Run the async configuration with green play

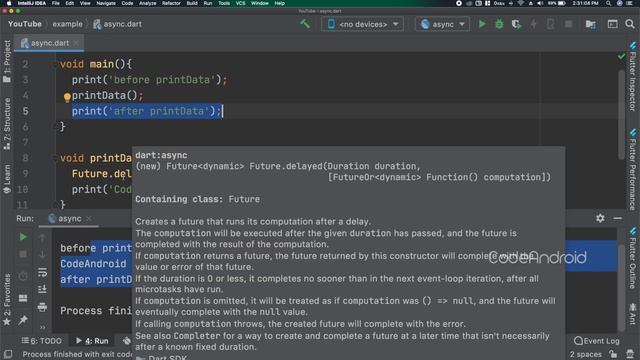[x=482, y=24]
